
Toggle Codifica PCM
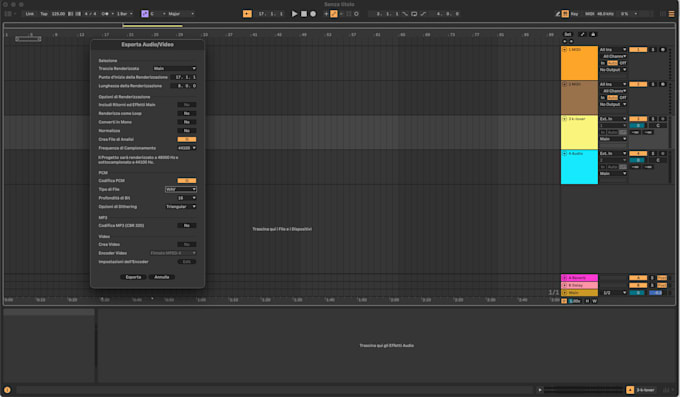[186, 180]
